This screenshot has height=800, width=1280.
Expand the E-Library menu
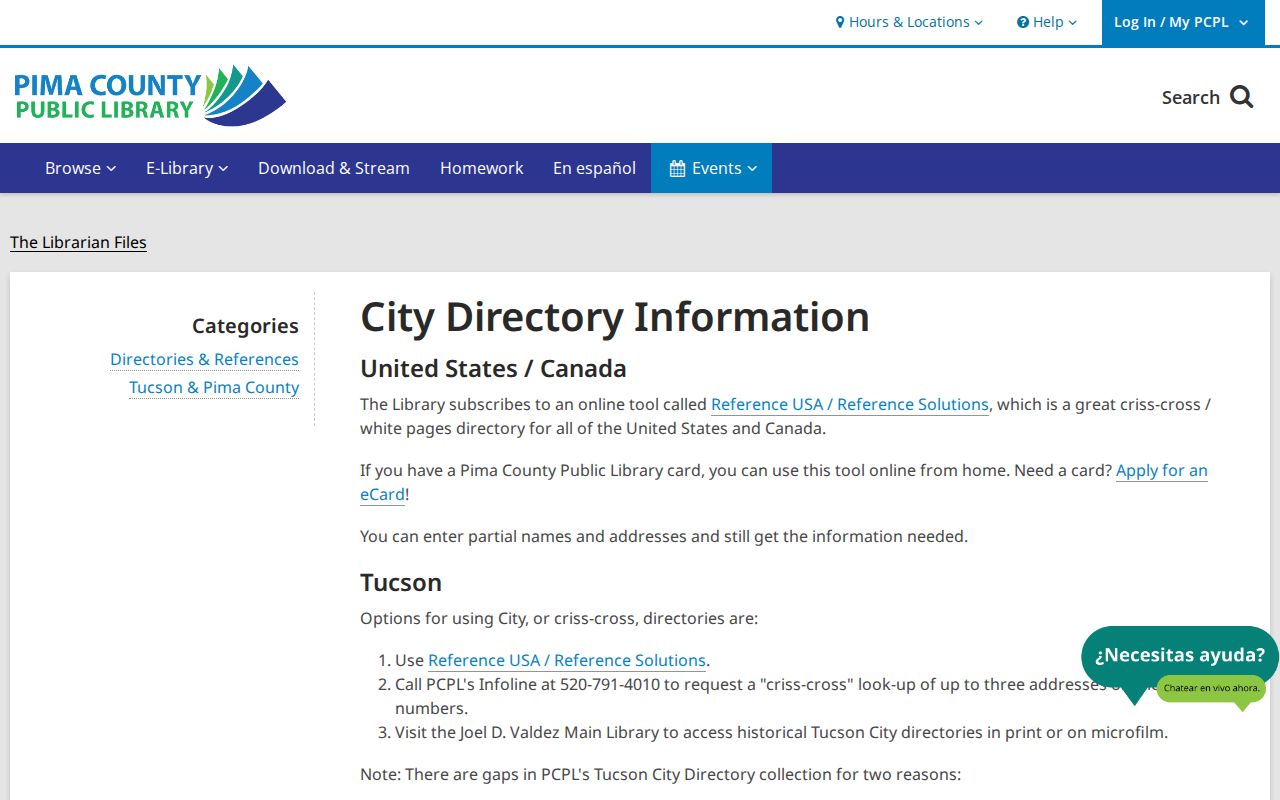(x=187, y=168)
